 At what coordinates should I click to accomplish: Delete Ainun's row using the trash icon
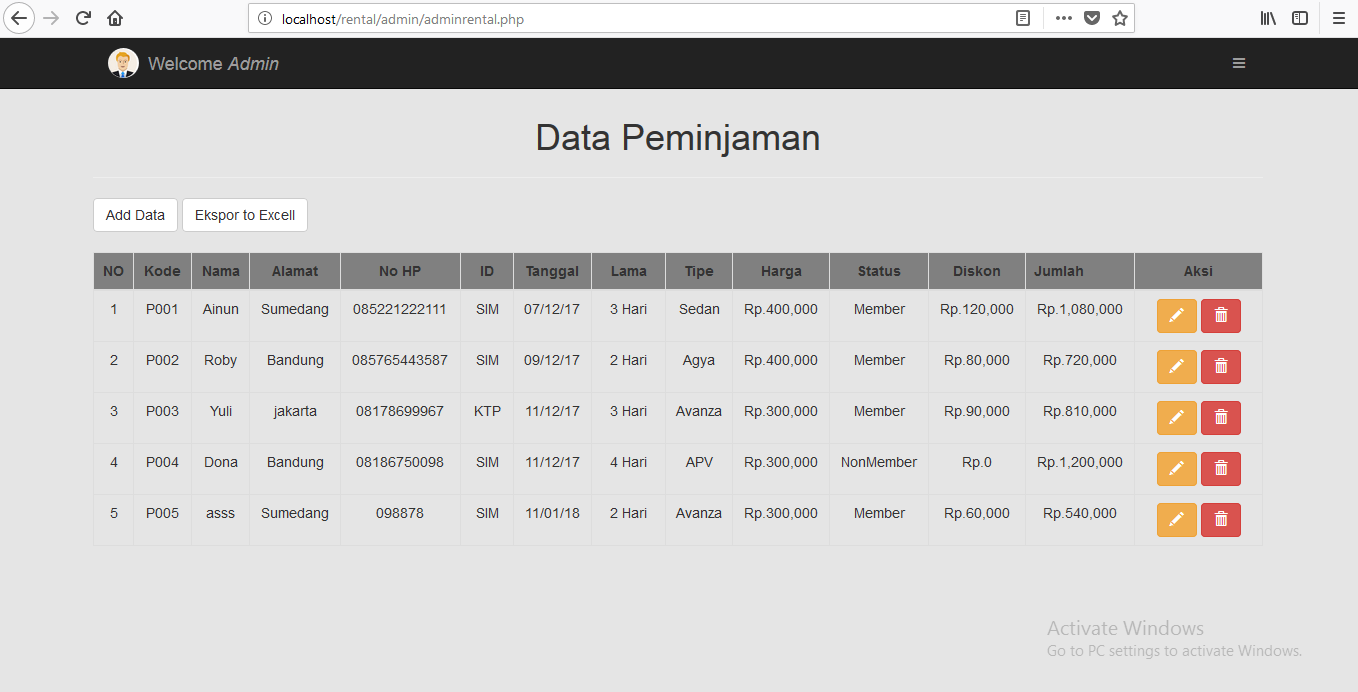coord(1220,315)
